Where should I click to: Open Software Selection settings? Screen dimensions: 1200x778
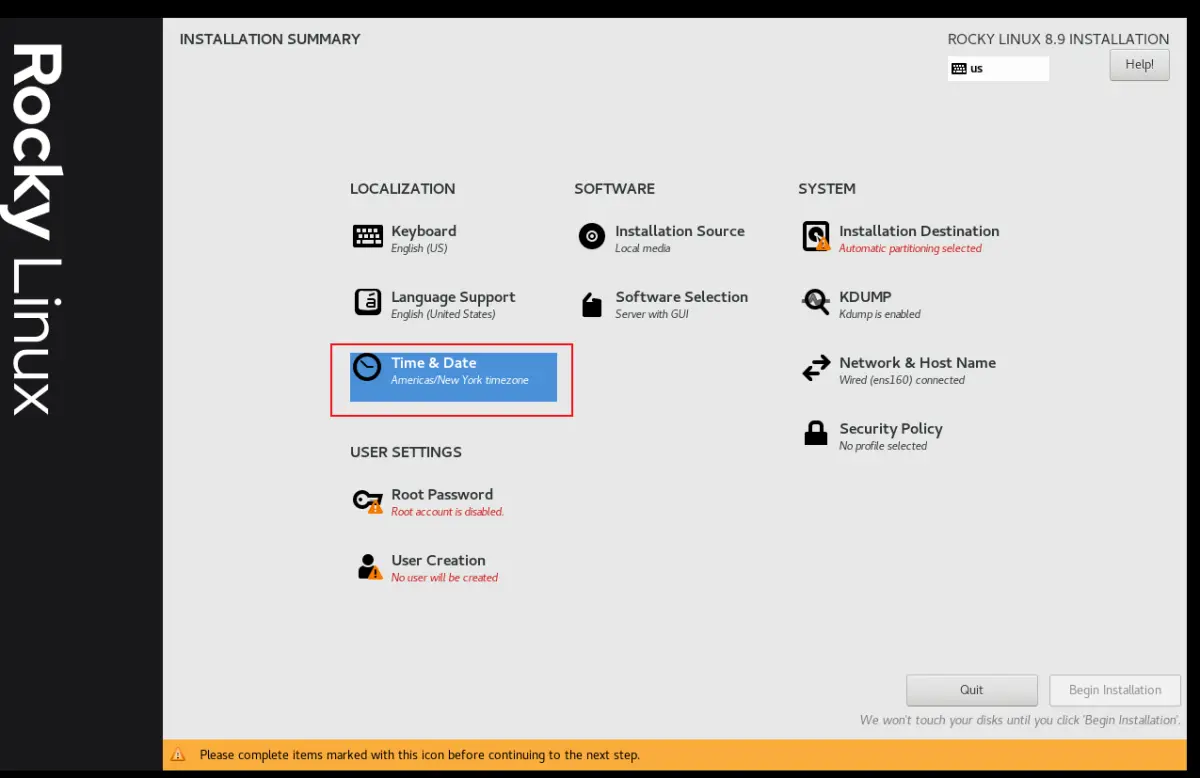[x=682, y=297]
